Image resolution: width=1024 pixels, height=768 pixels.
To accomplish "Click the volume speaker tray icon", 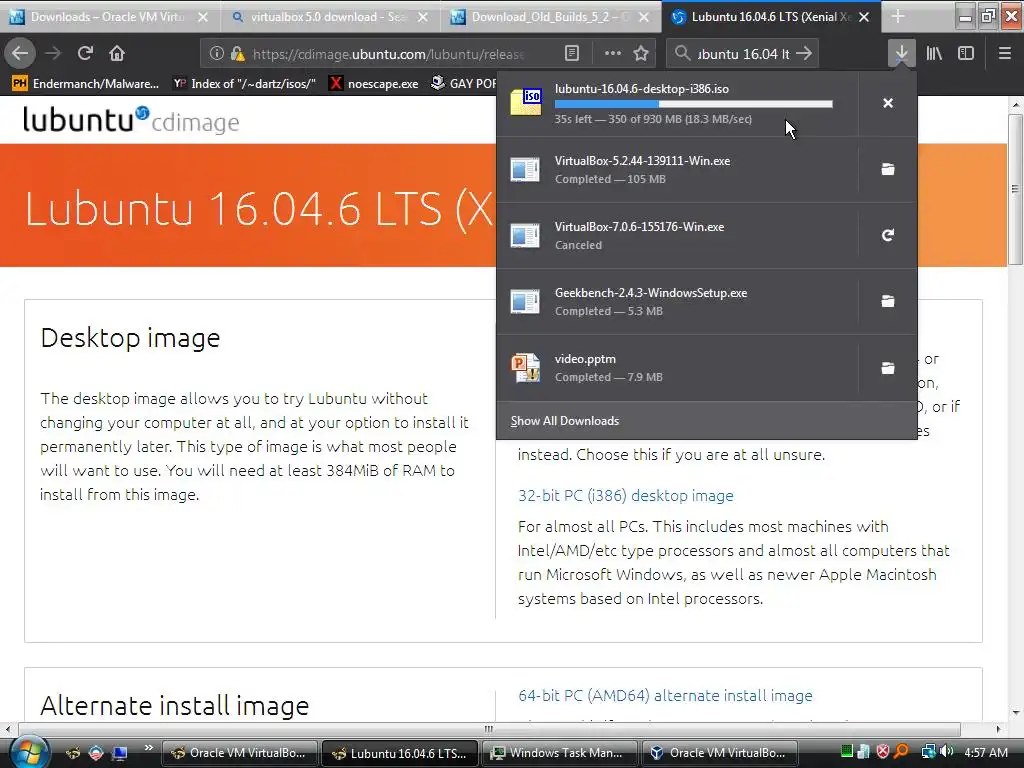I will [x=947, y=752].
